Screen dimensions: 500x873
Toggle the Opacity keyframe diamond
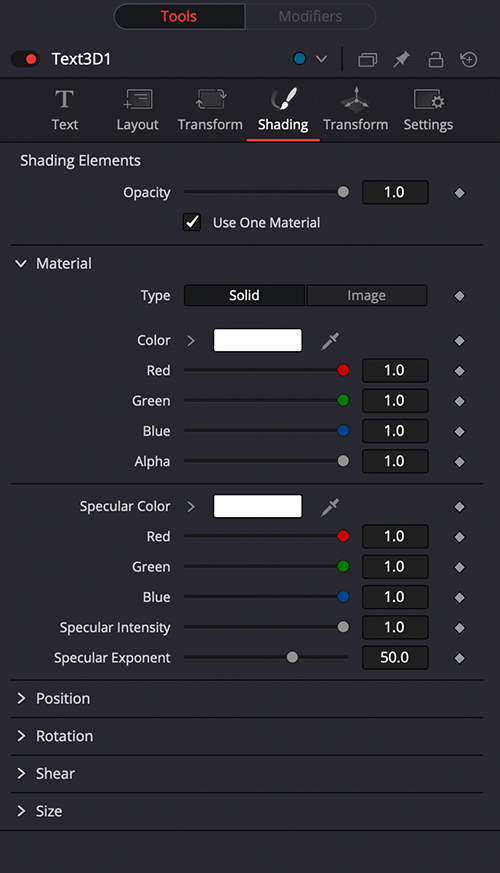[459, 193]
